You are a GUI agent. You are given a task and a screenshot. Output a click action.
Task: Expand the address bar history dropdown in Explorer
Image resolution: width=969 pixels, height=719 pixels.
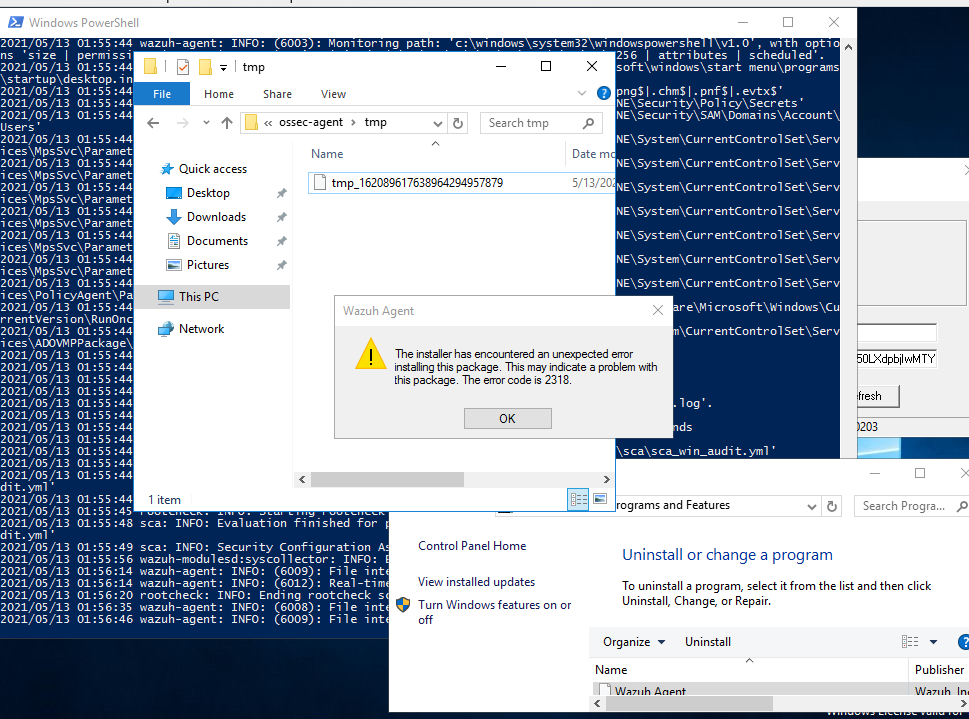pos(438,123)
